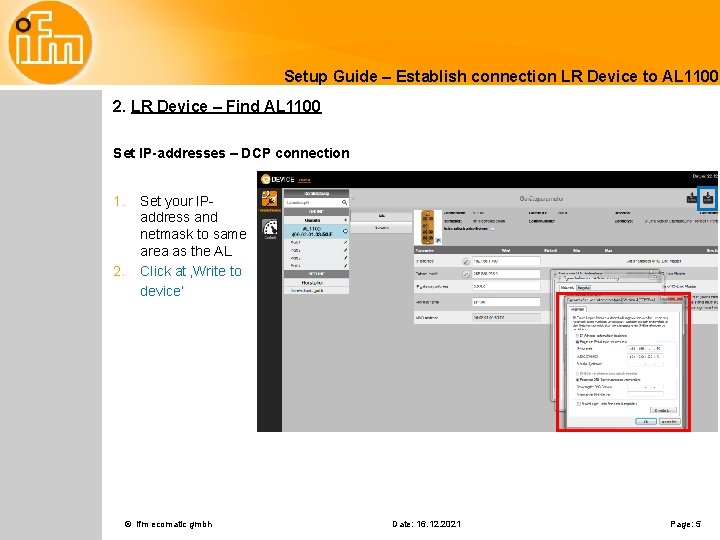This screenshot has width=720, height=540.
Task: Click the bottom catalog row under OFFLINE
Action: 316,291
